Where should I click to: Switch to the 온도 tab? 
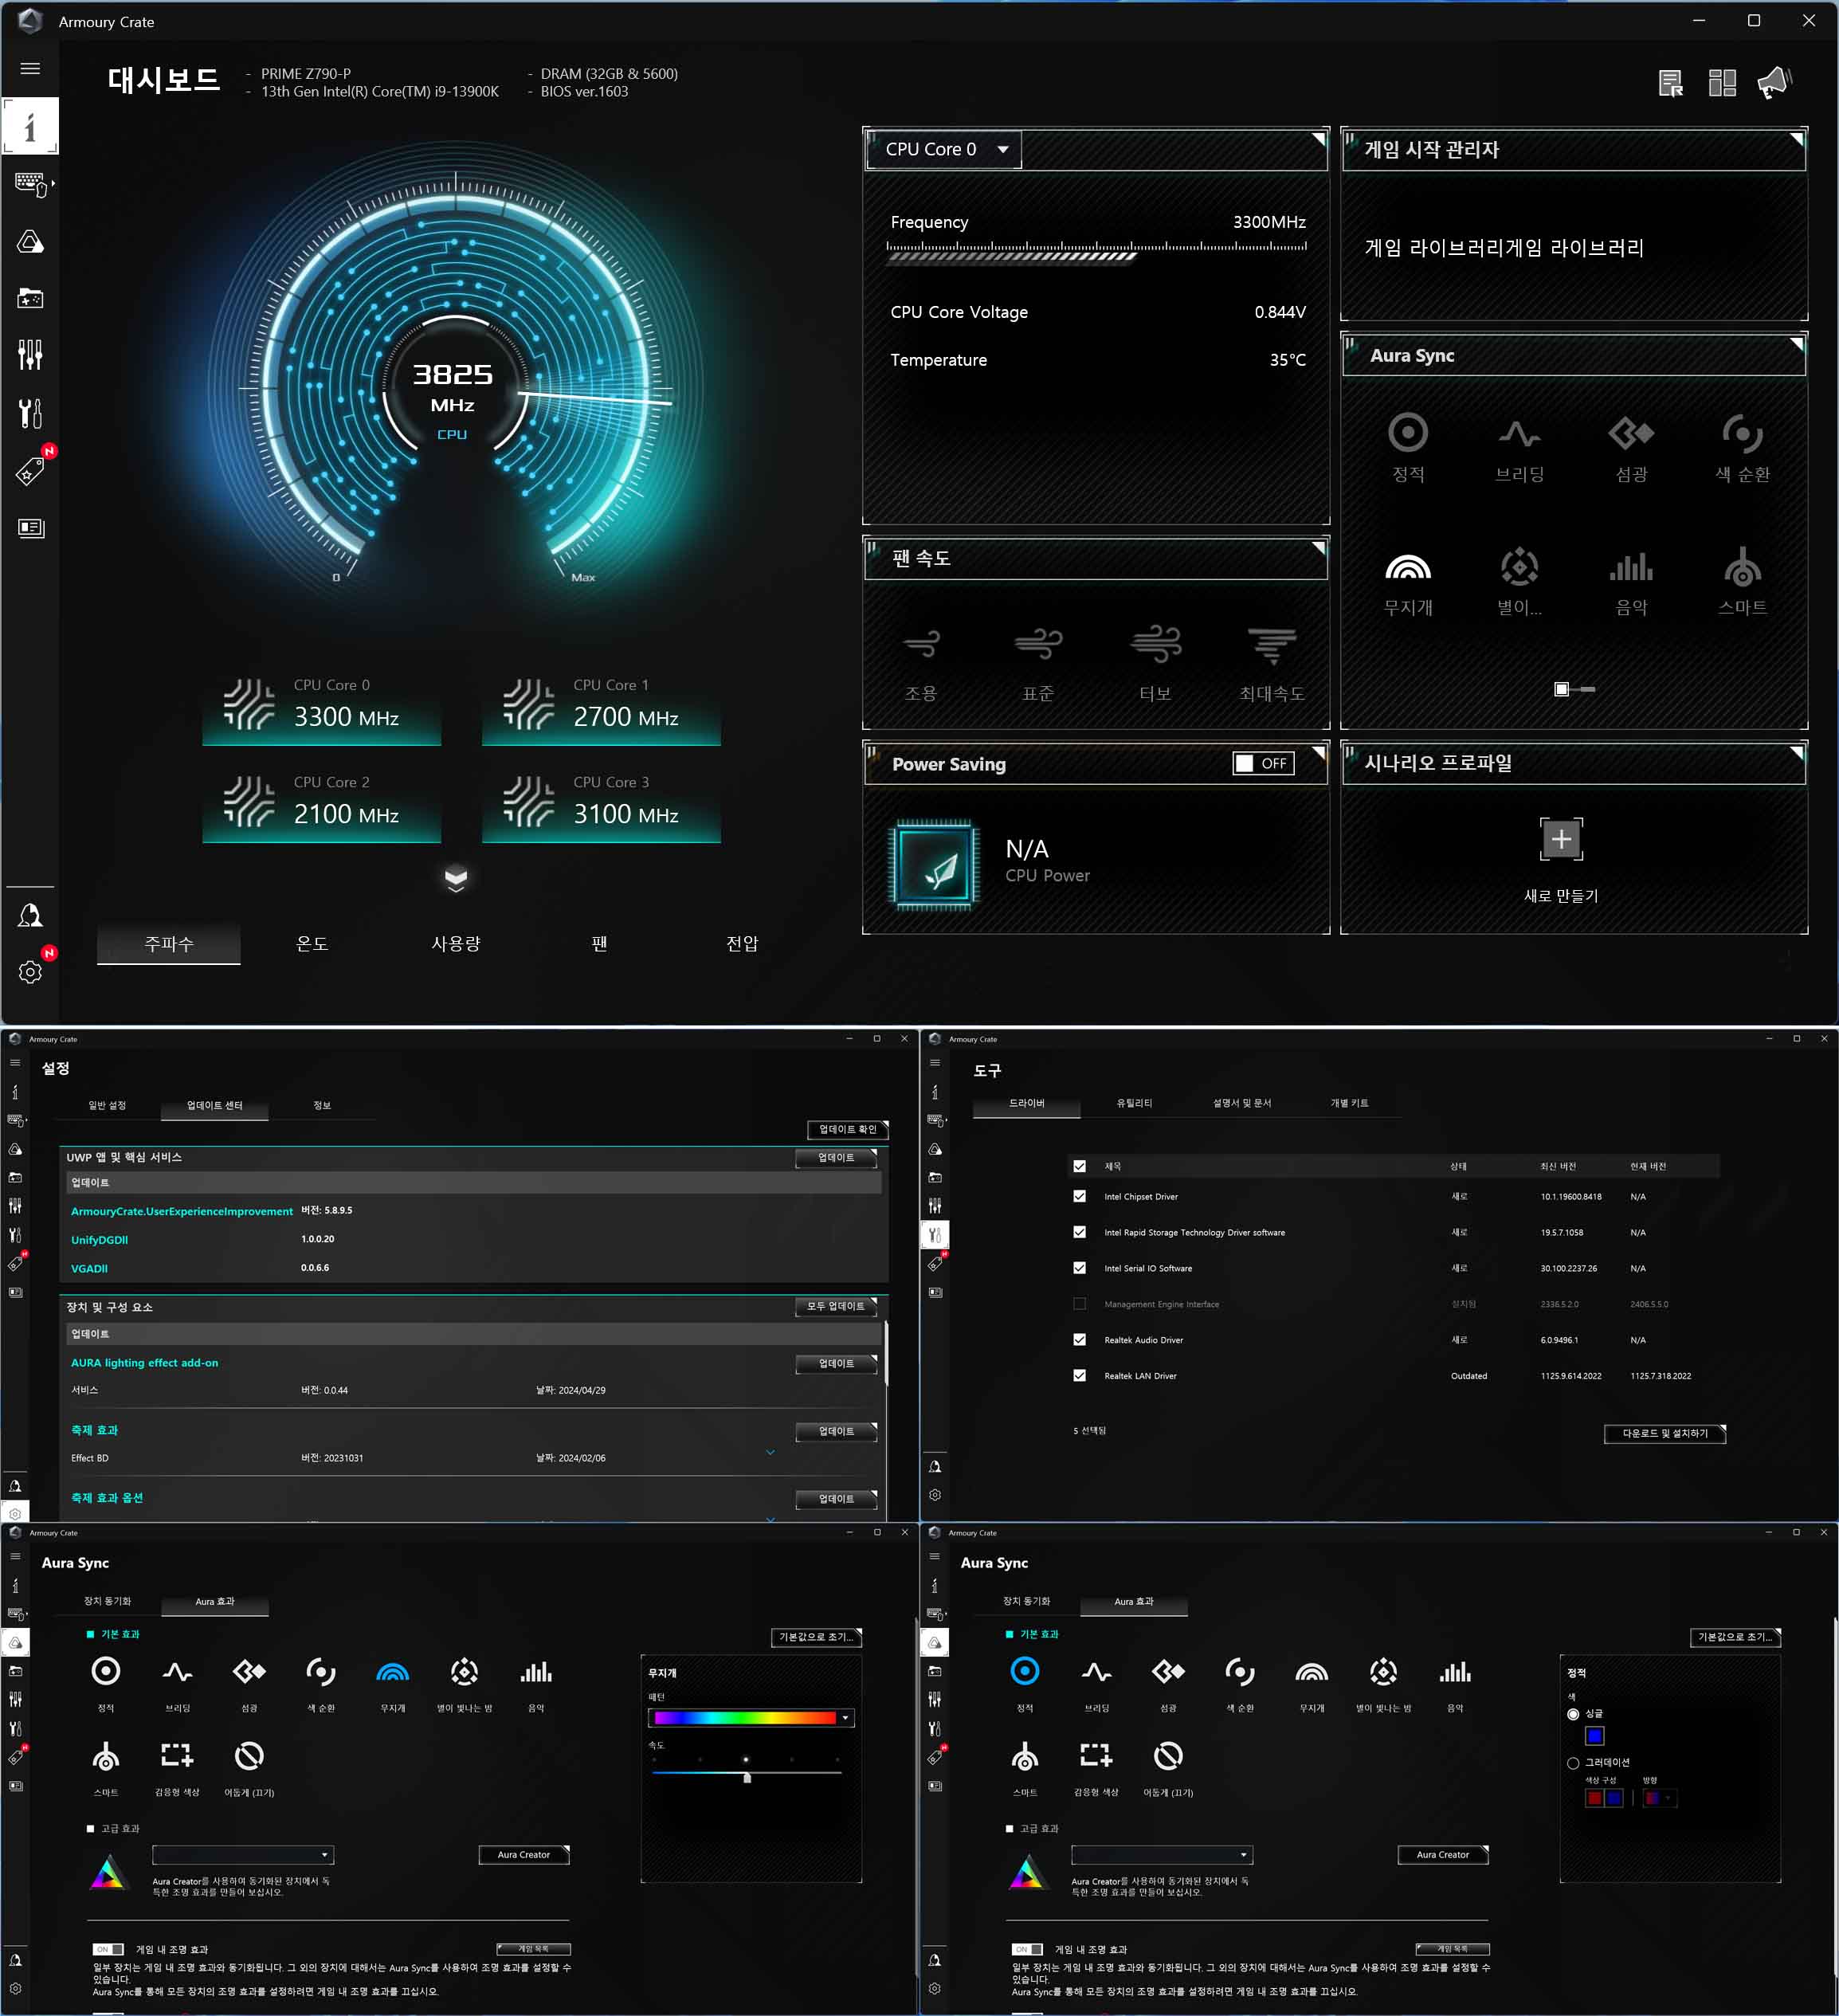tap(312, 943)
